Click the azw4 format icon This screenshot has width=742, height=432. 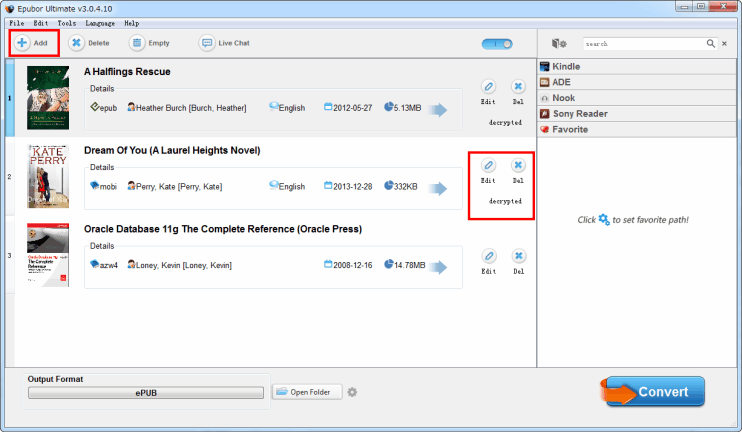(x=95, y=264)
